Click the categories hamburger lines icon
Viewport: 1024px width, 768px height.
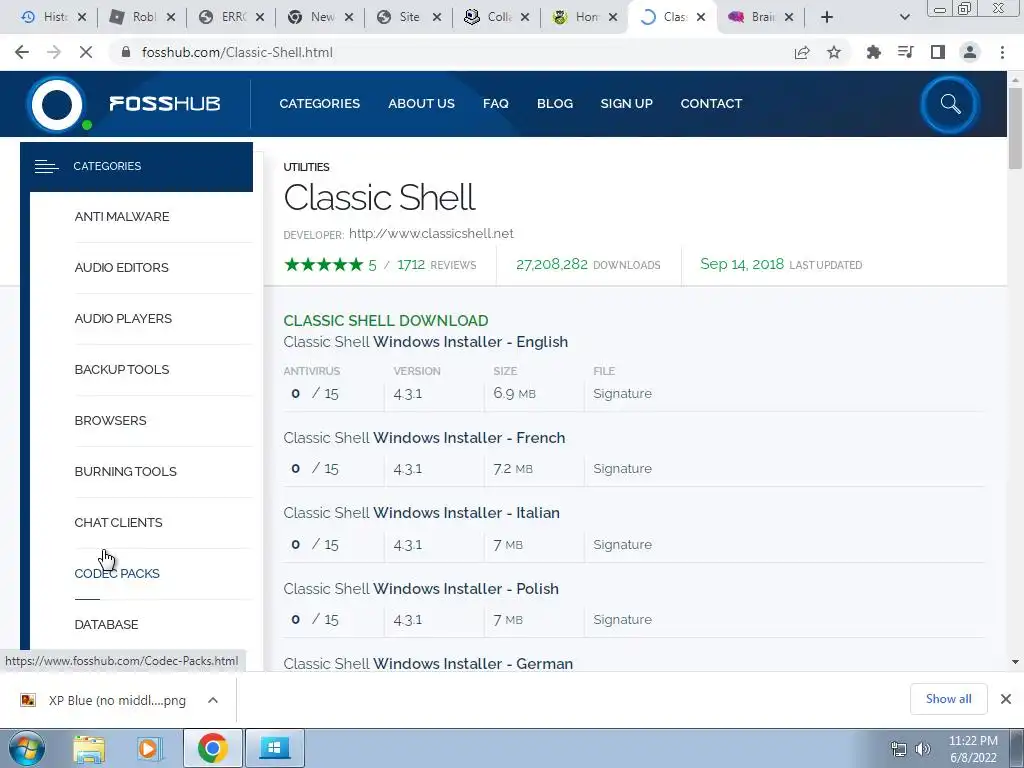[x=46, y=167]
